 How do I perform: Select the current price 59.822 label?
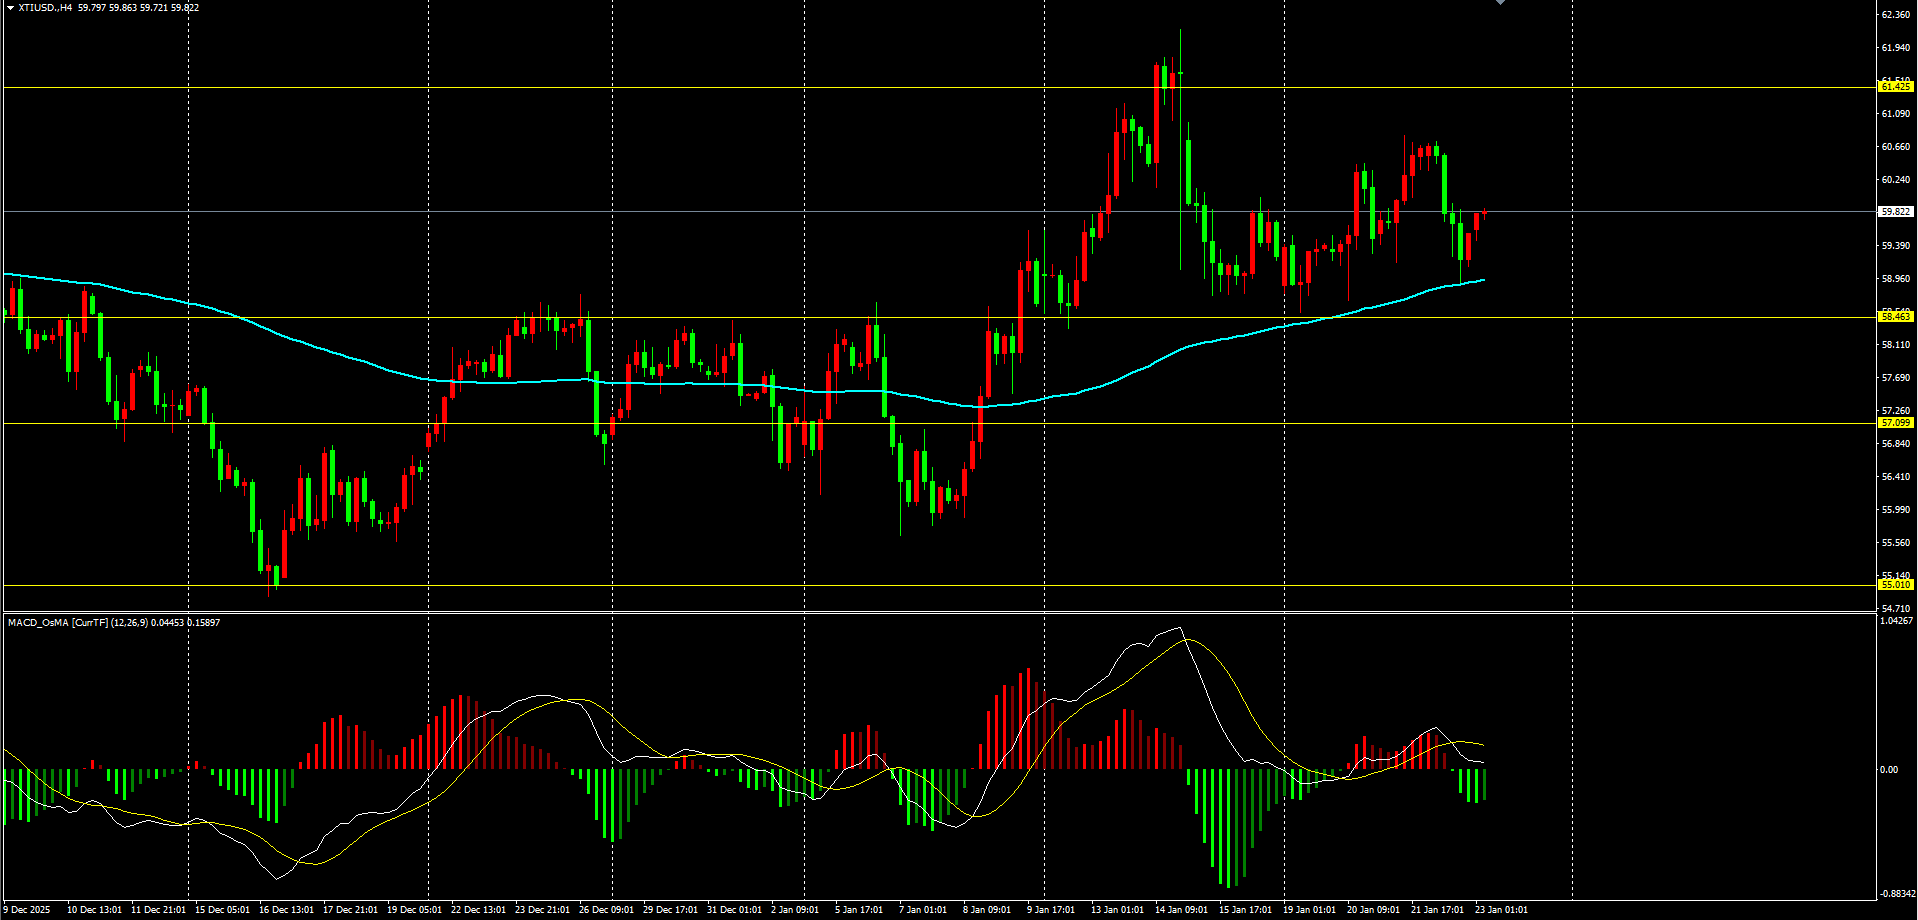(1896, 212)
